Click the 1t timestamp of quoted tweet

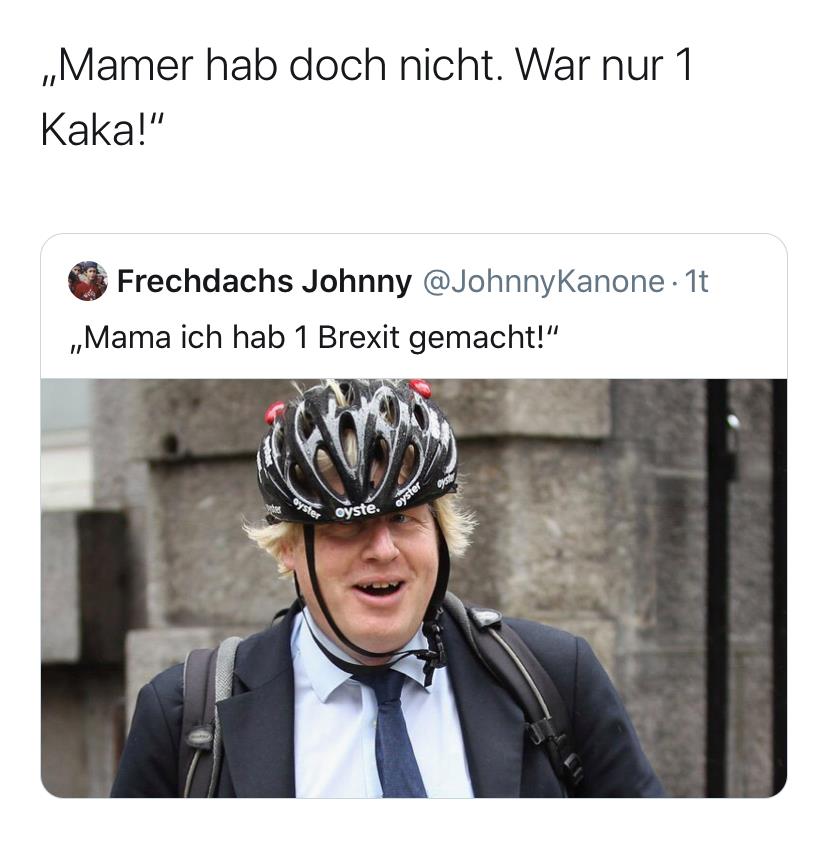pyautogui.click(x=696, y=281)
